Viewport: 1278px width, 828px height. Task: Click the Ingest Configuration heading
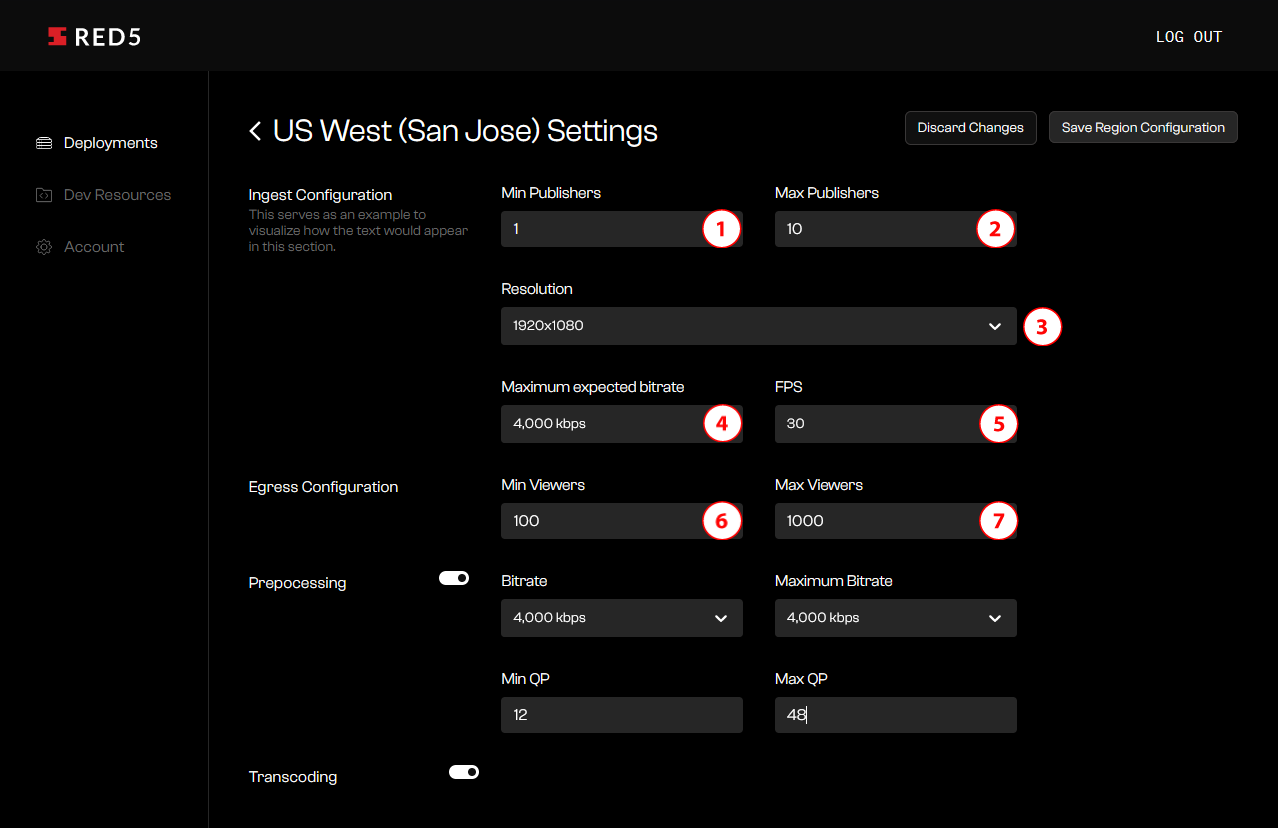tap(320, 195)
